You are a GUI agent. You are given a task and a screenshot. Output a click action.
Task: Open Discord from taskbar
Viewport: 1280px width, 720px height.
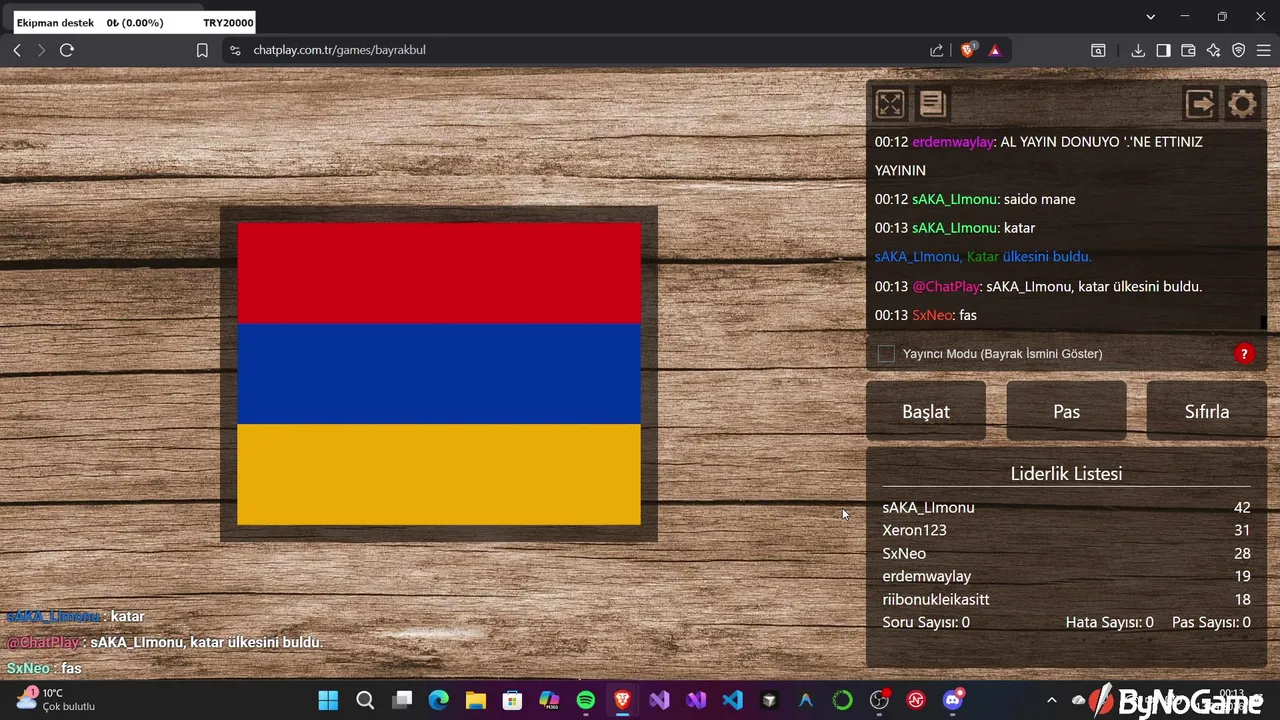tap(953, 700)
